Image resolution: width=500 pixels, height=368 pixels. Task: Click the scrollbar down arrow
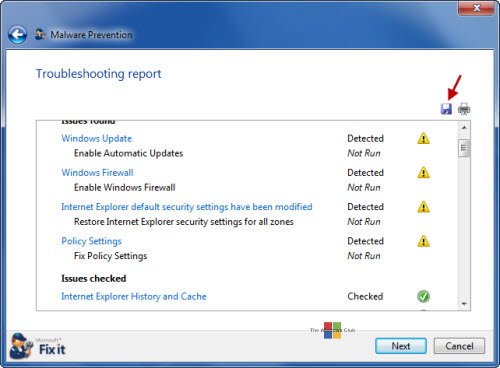pyautogui.click(x=464, y=304)
